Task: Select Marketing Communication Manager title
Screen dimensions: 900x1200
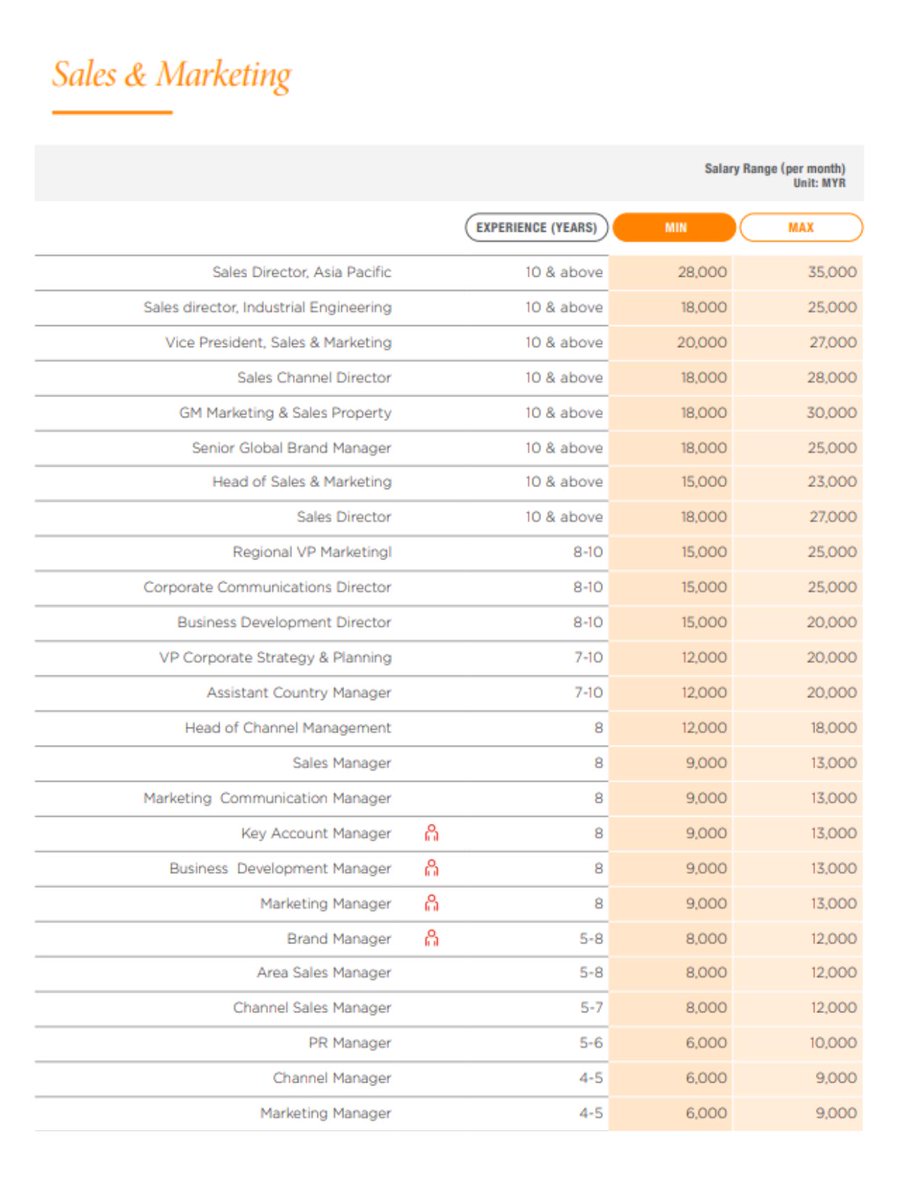Action: [x=267, y=797]
